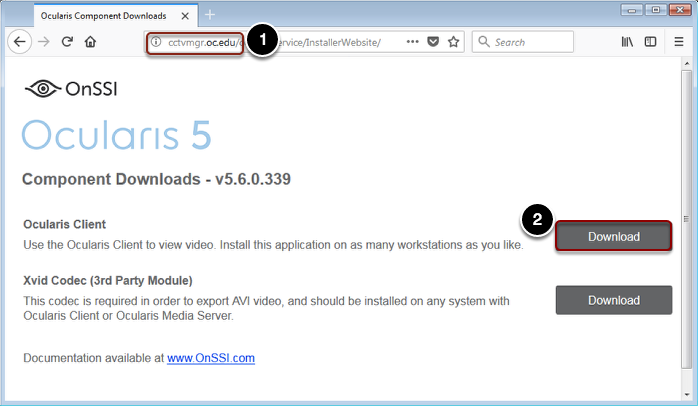Reload the current page
The width and height of the screenshot is (698, 406).
pyautogui.click(x=67, y=42)
